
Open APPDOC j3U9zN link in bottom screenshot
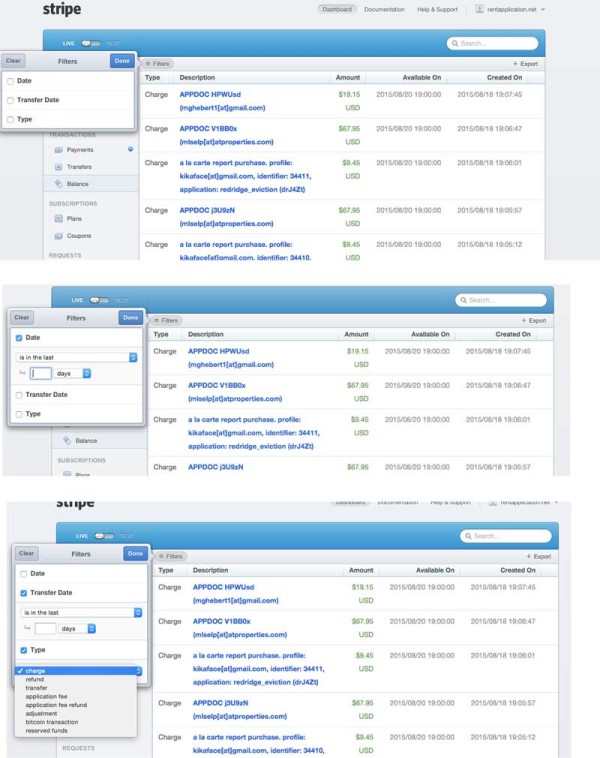click(220, 703)
